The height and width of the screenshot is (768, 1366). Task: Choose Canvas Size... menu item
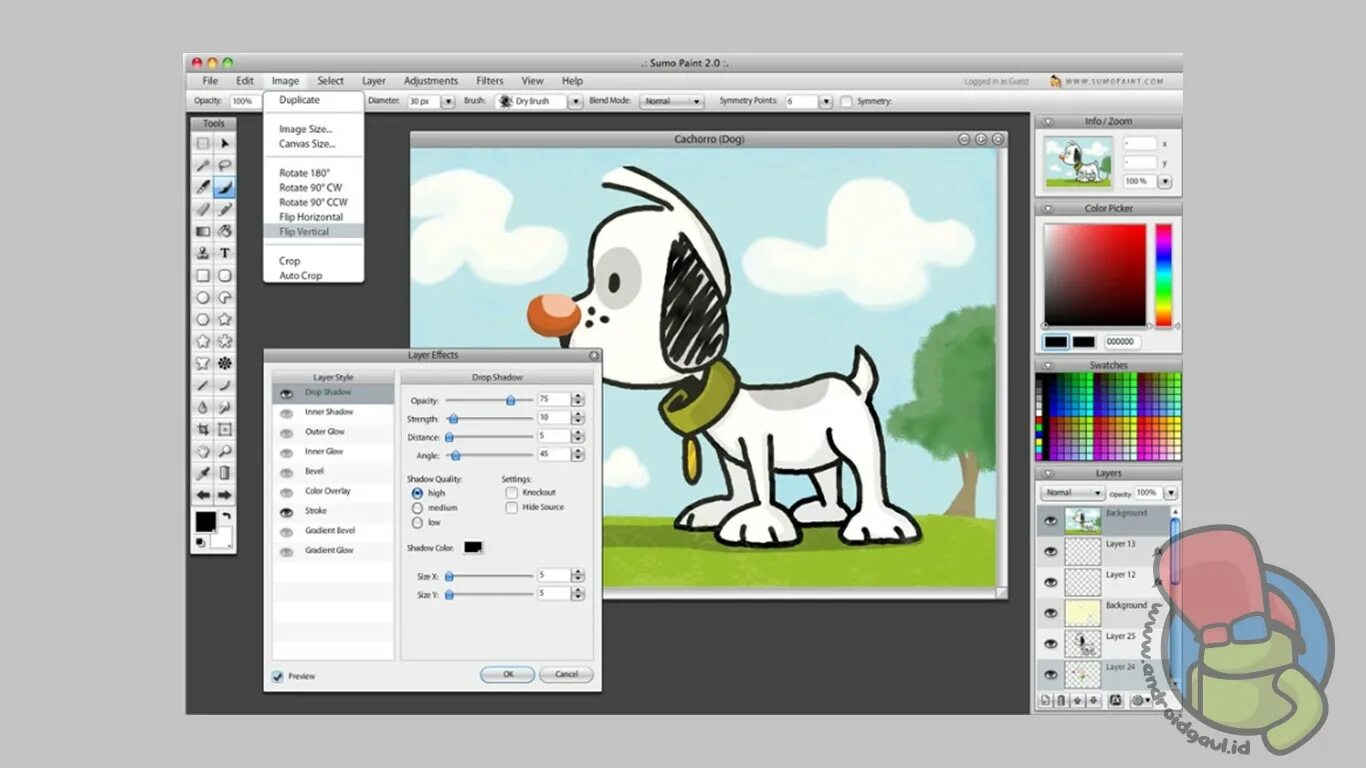coord(307,144)
